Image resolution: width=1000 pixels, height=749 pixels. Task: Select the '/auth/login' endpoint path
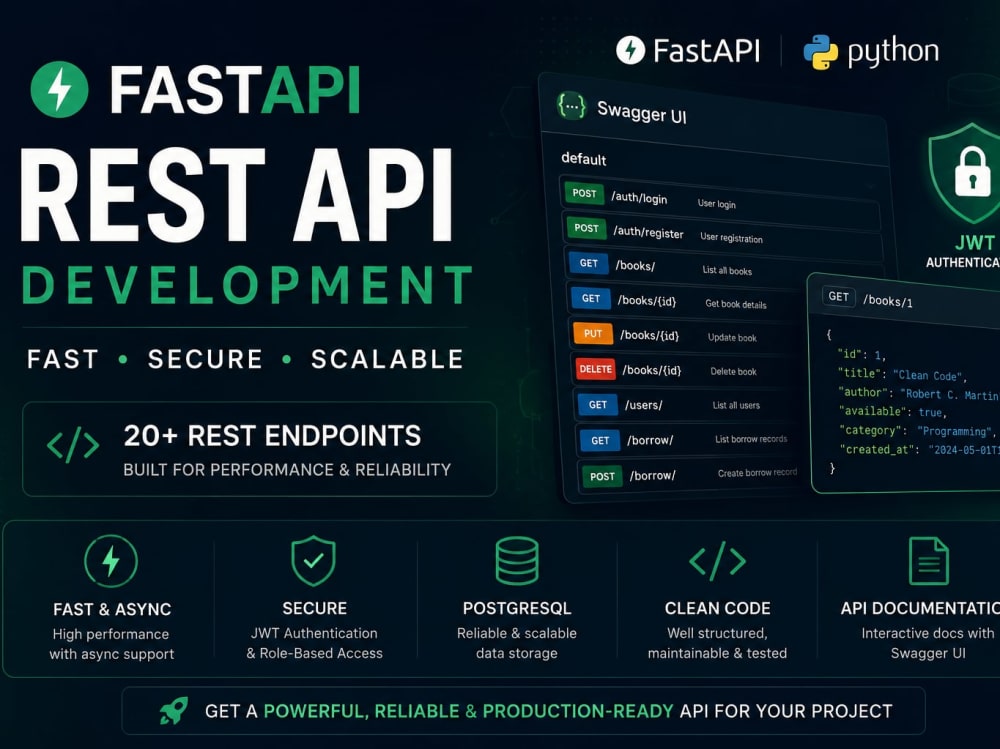639,198
